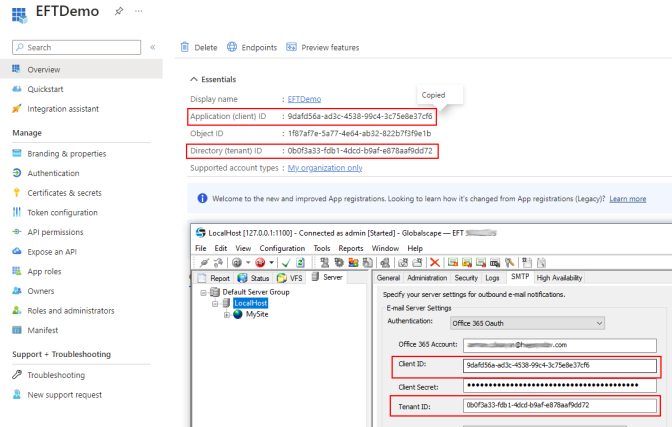Collapse the left sidebar menu

[153, 47]
